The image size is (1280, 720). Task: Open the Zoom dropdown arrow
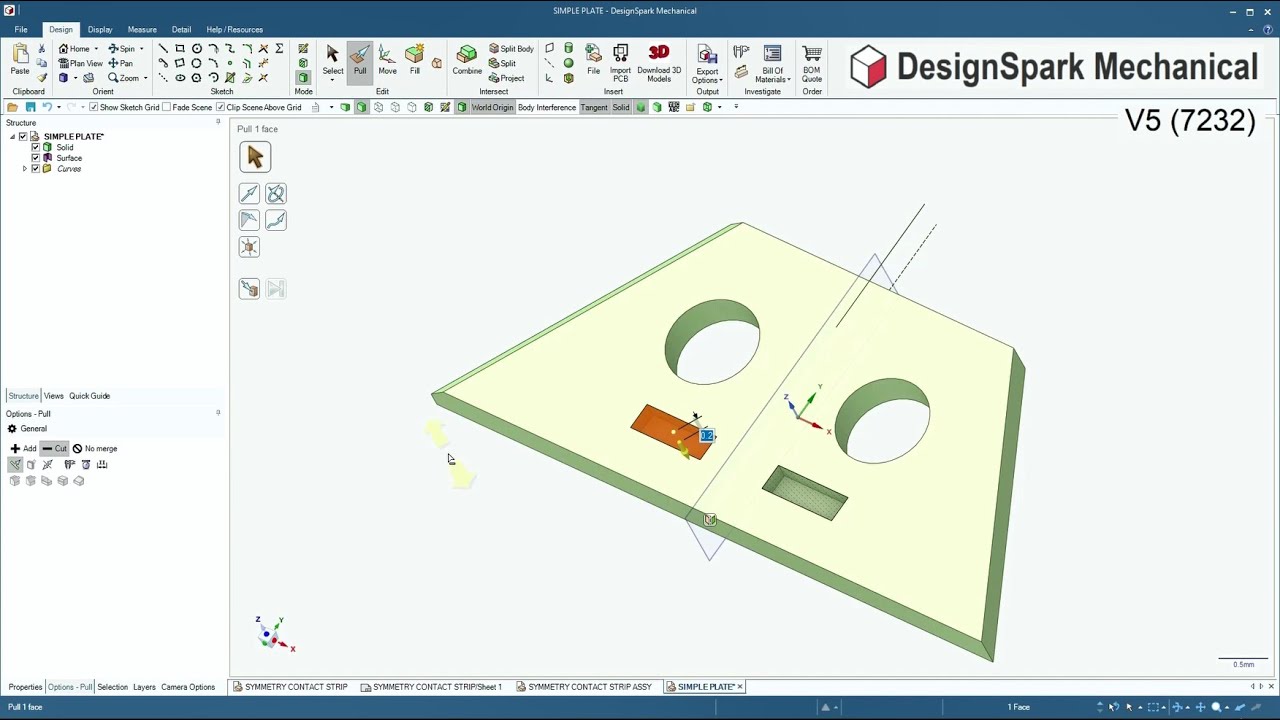click(145, 78)
